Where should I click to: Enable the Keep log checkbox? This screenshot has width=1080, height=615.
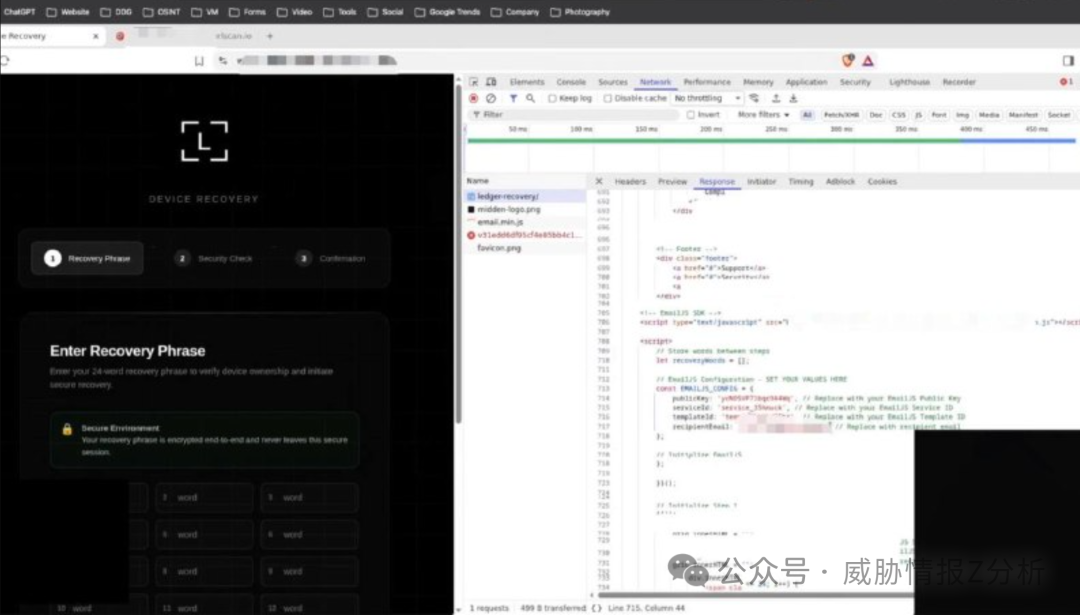click(x=552, y=98)
